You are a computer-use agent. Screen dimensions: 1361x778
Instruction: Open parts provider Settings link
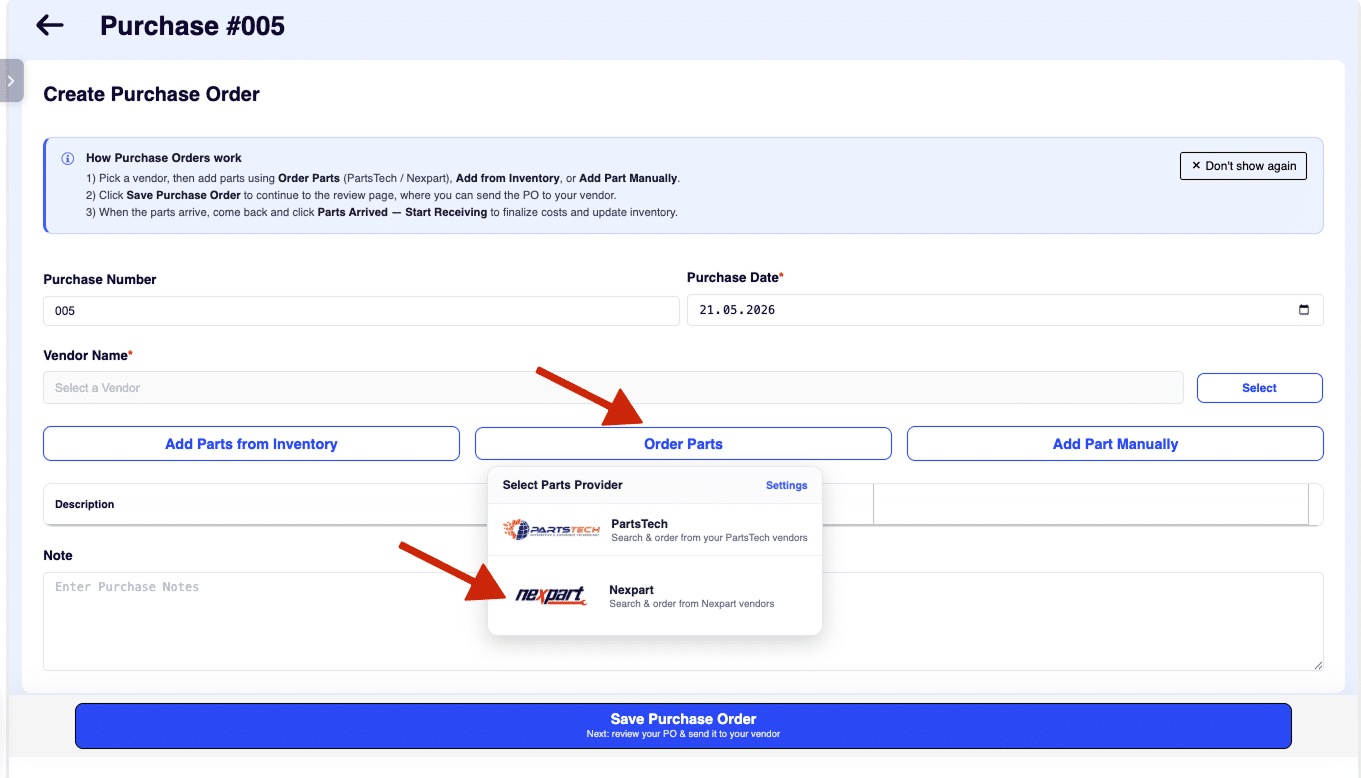(x=786, y=485)
